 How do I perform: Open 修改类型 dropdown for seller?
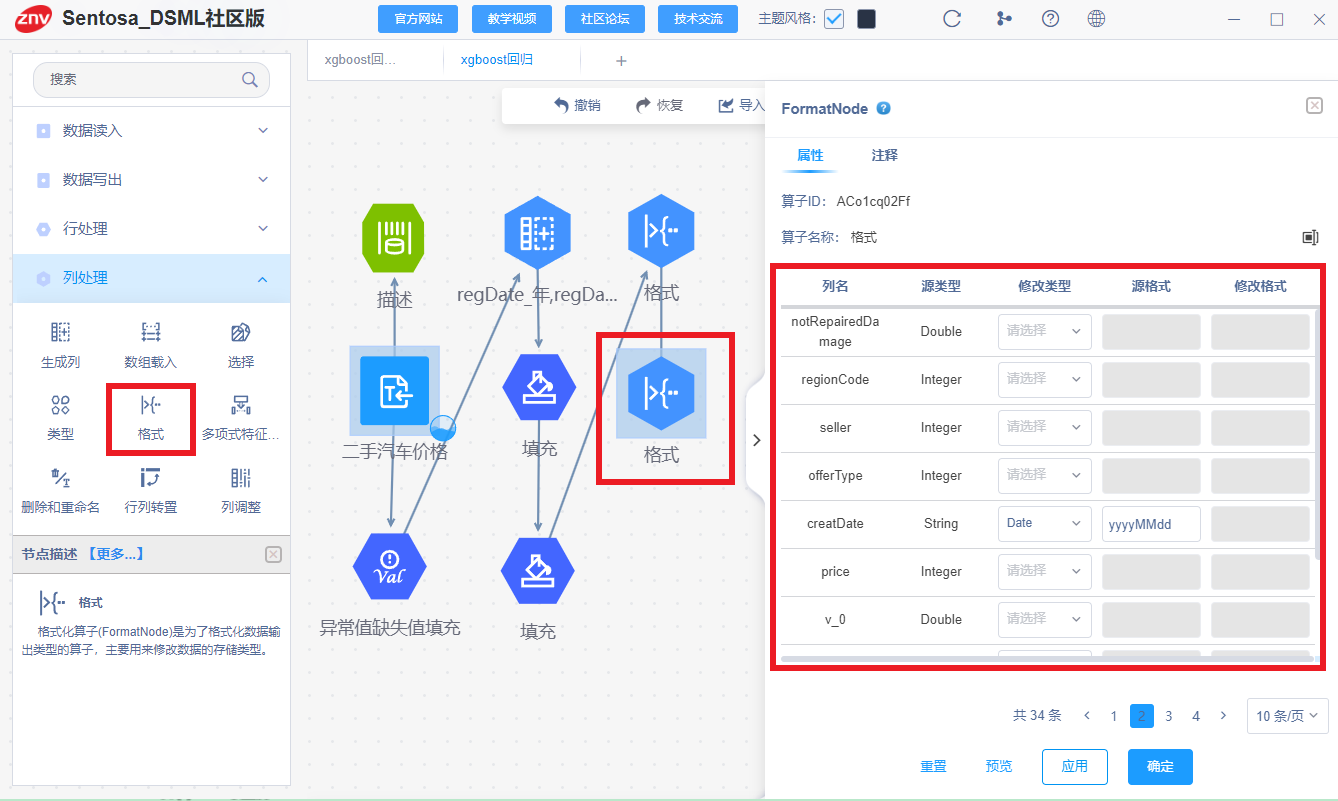tap(1045, 427)
